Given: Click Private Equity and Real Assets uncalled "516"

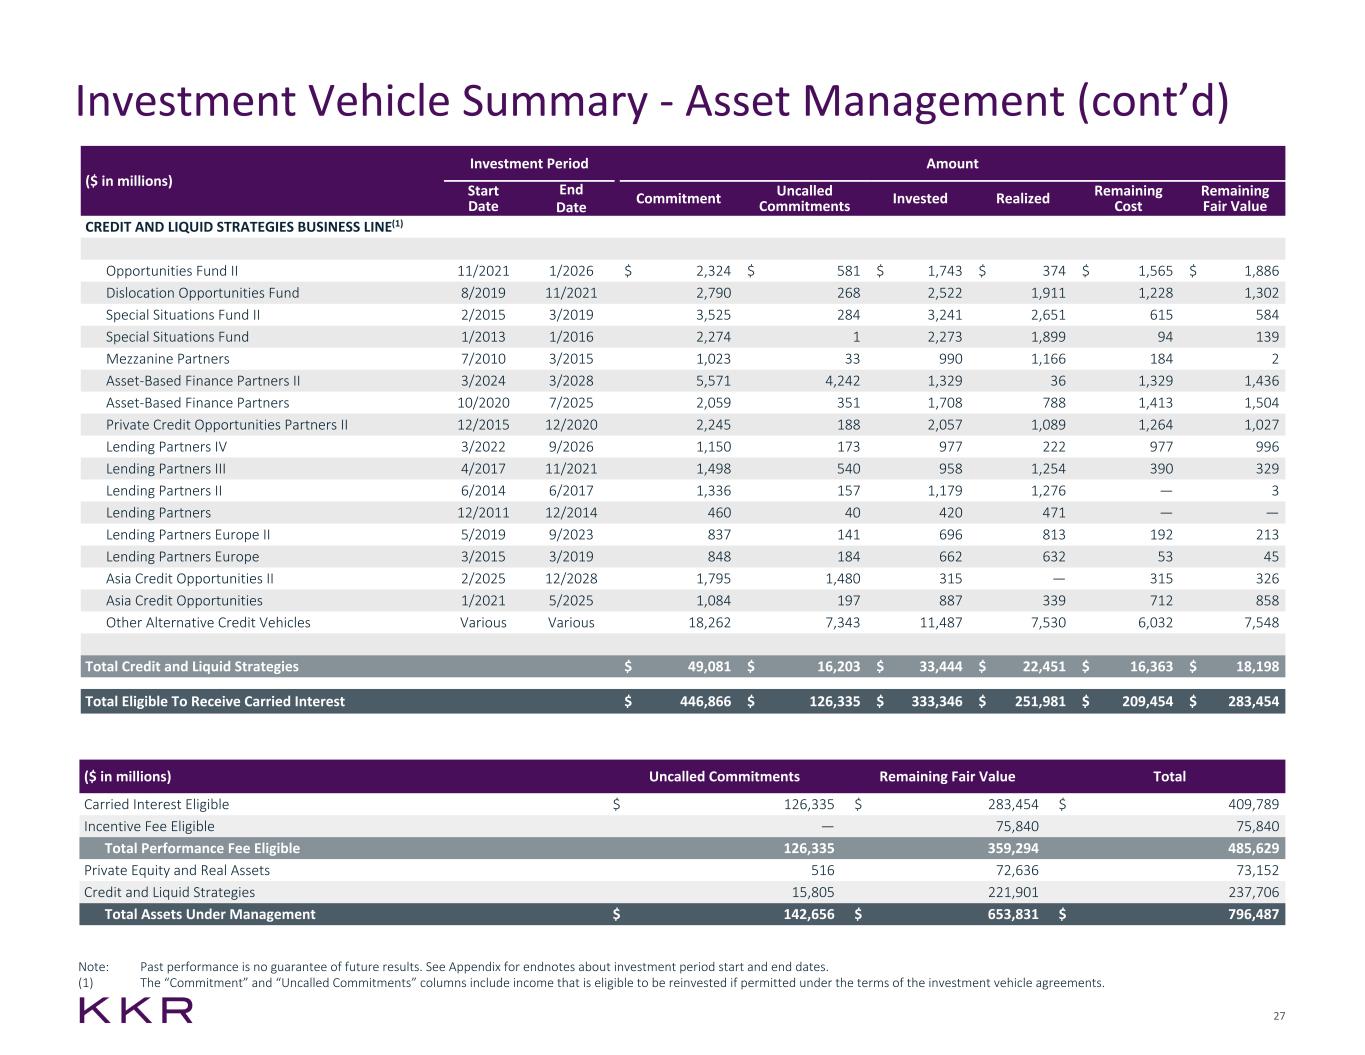Looking at the screenshot, I should coord(822,871).
